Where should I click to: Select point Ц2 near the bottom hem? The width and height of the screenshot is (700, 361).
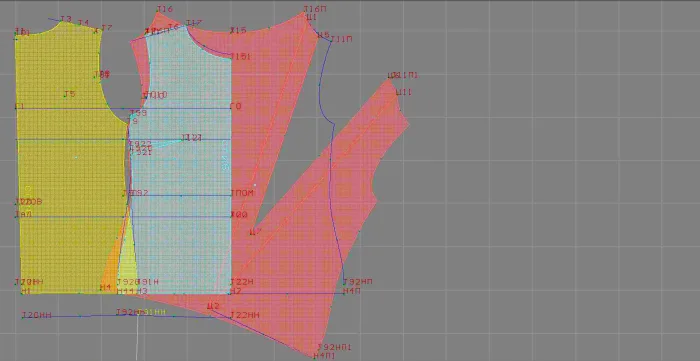pos(213,306)
